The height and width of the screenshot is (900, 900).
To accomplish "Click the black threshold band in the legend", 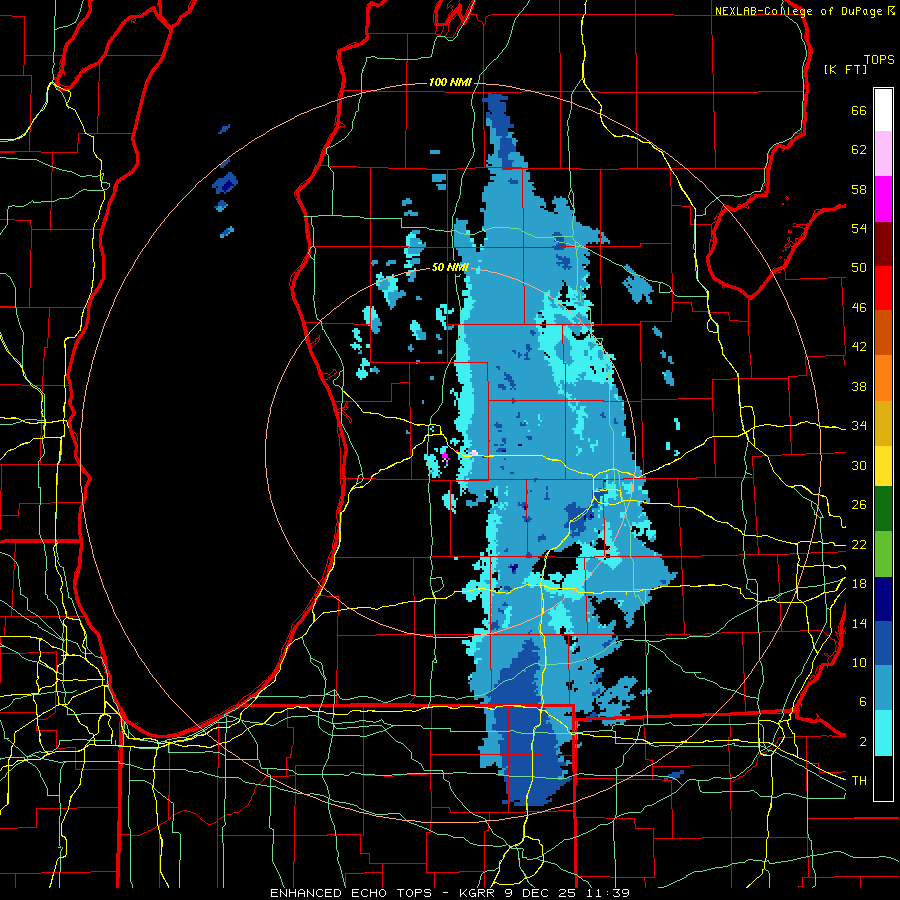I will click(x=883, y=778).
